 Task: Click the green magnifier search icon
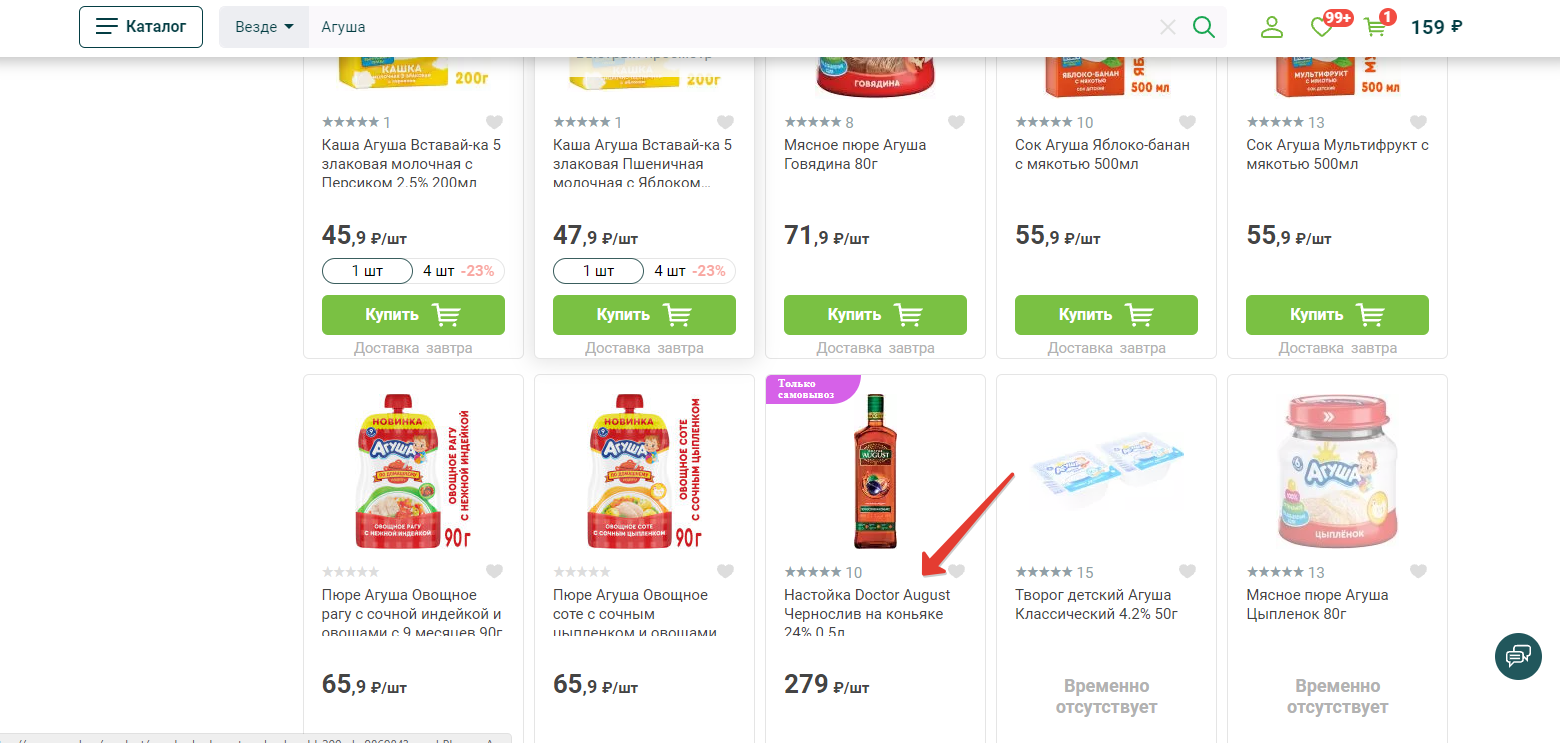tap(1204, 27)
